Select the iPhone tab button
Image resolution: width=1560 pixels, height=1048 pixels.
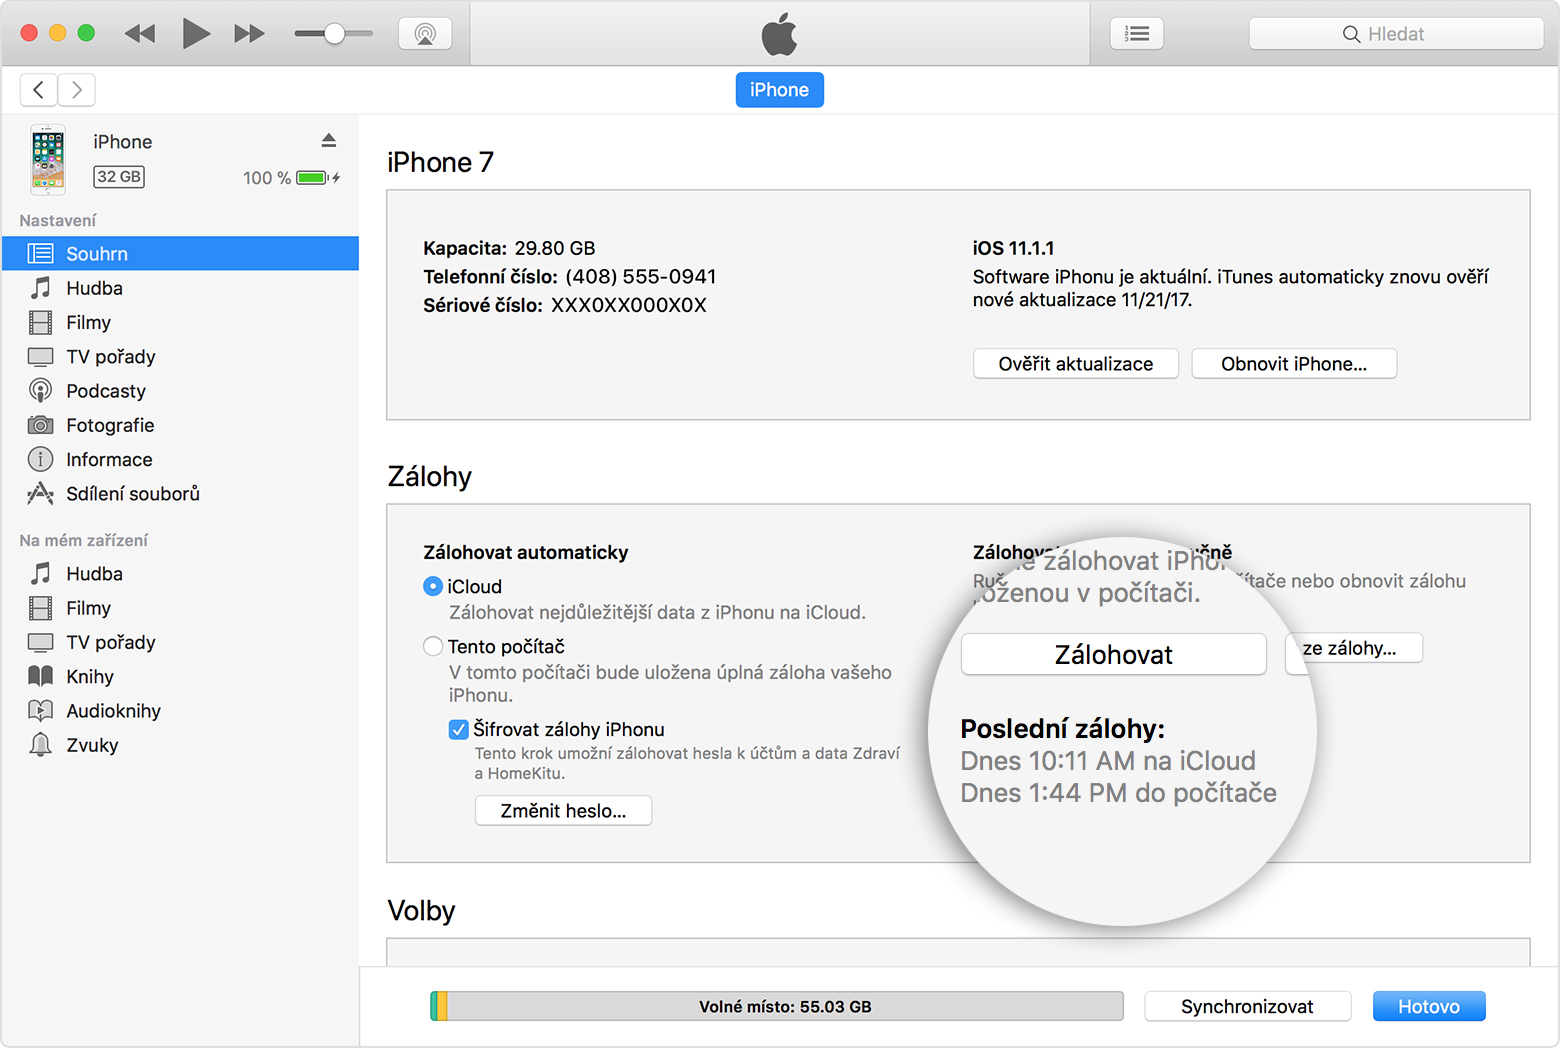pos(780,90)
